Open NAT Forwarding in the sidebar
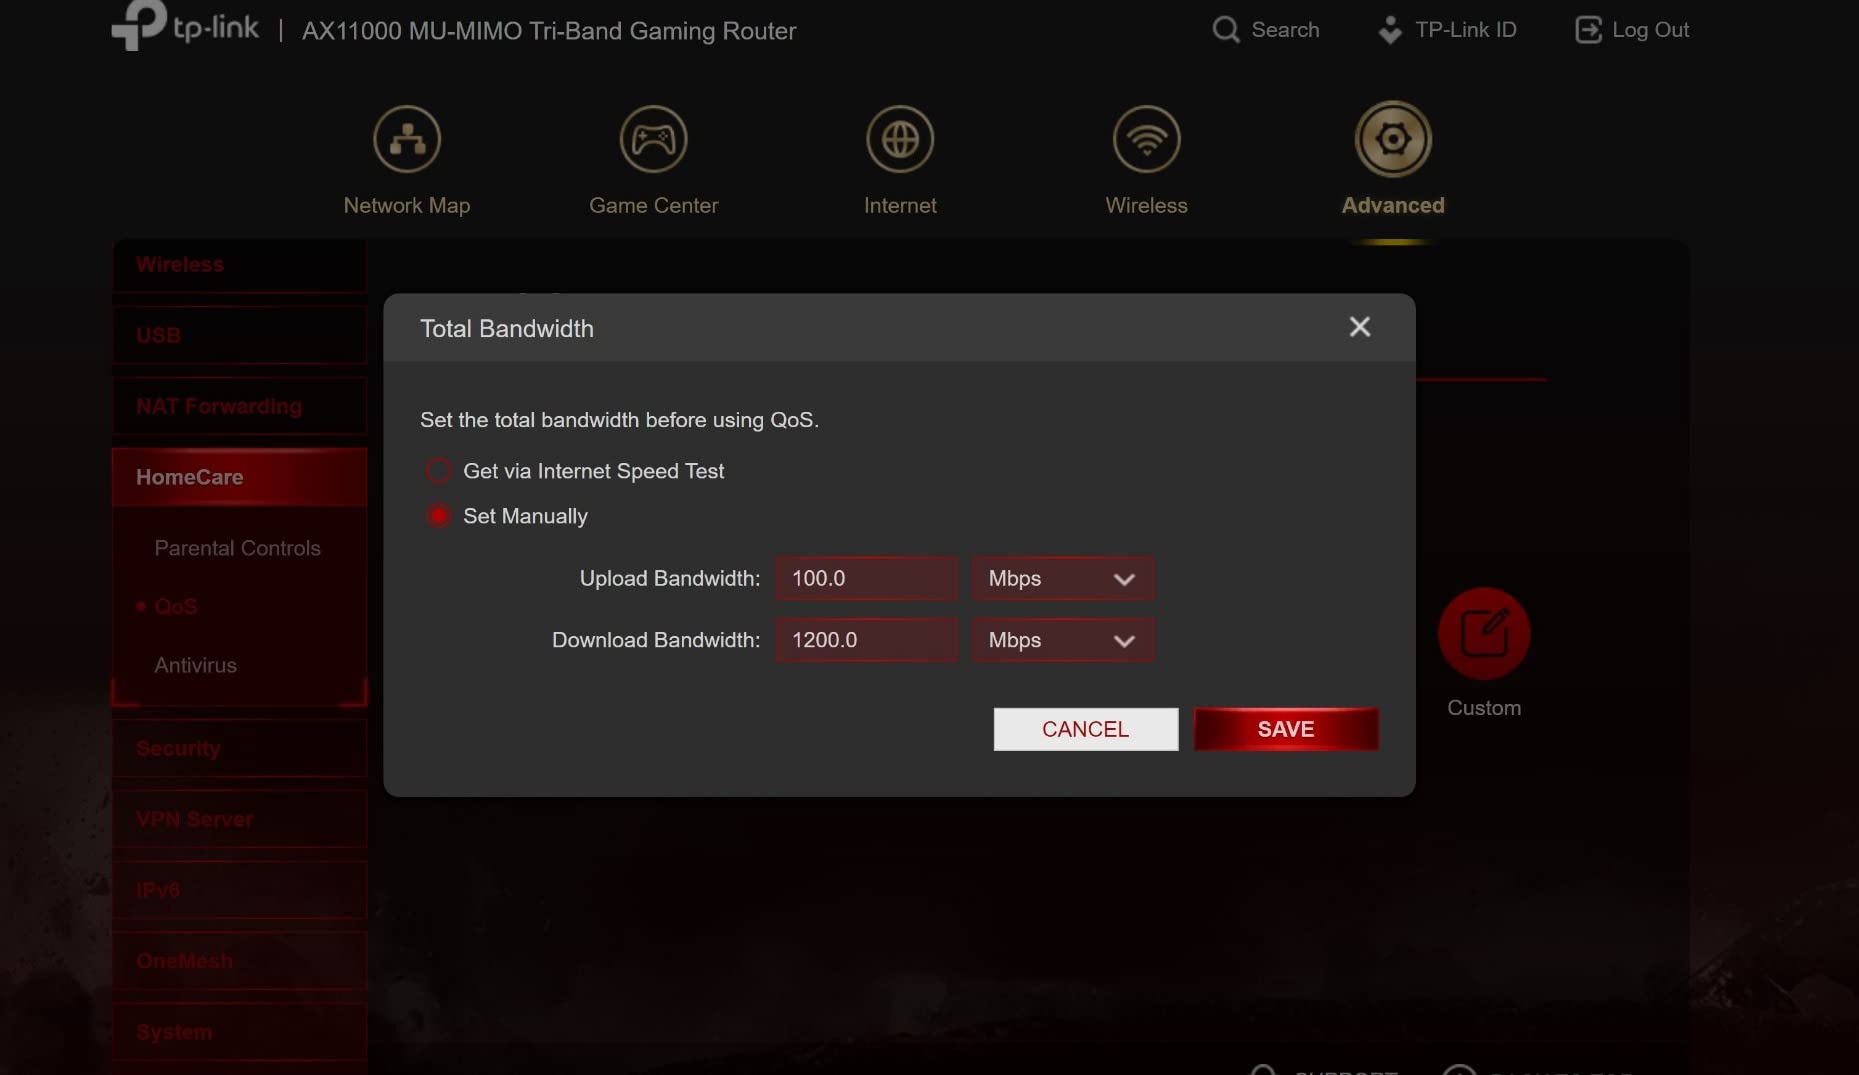Viewport: 1859px width, 1075px height. (x=239, y=407)
